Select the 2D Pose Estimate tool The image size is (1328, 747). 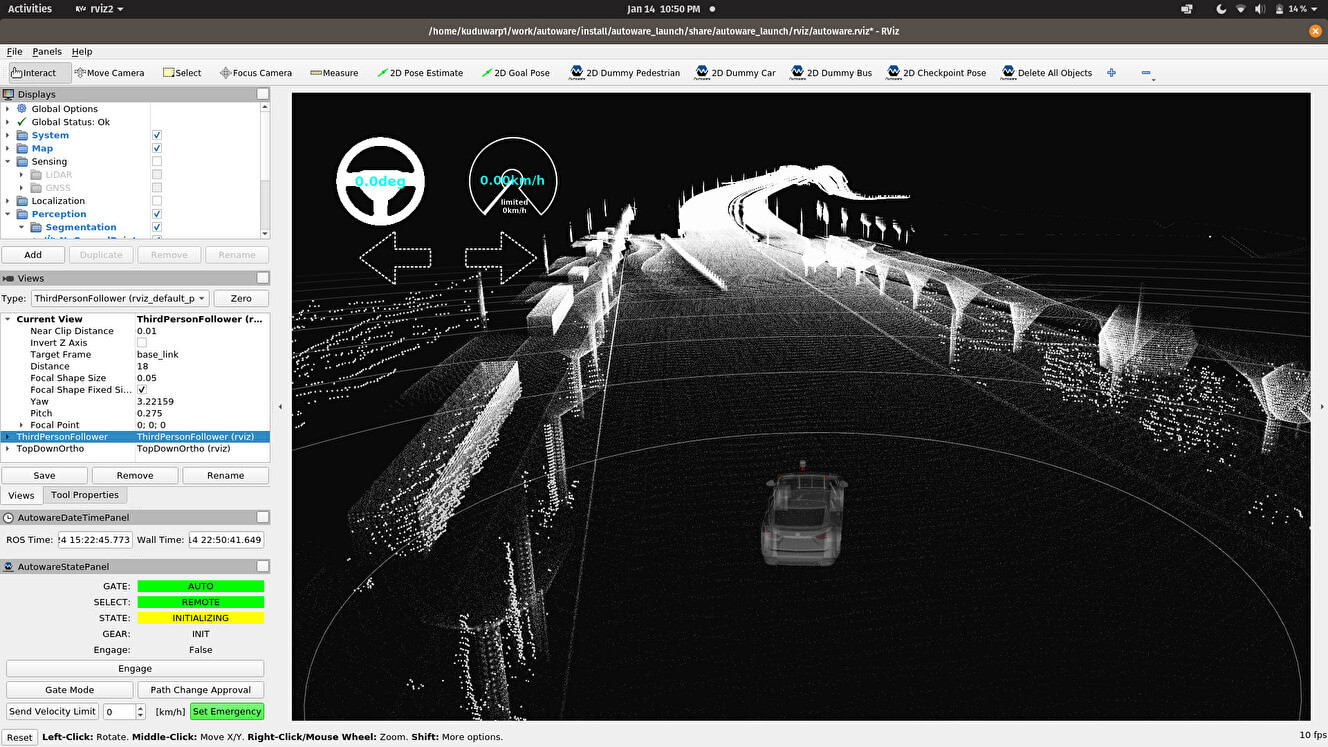(420, 73)
